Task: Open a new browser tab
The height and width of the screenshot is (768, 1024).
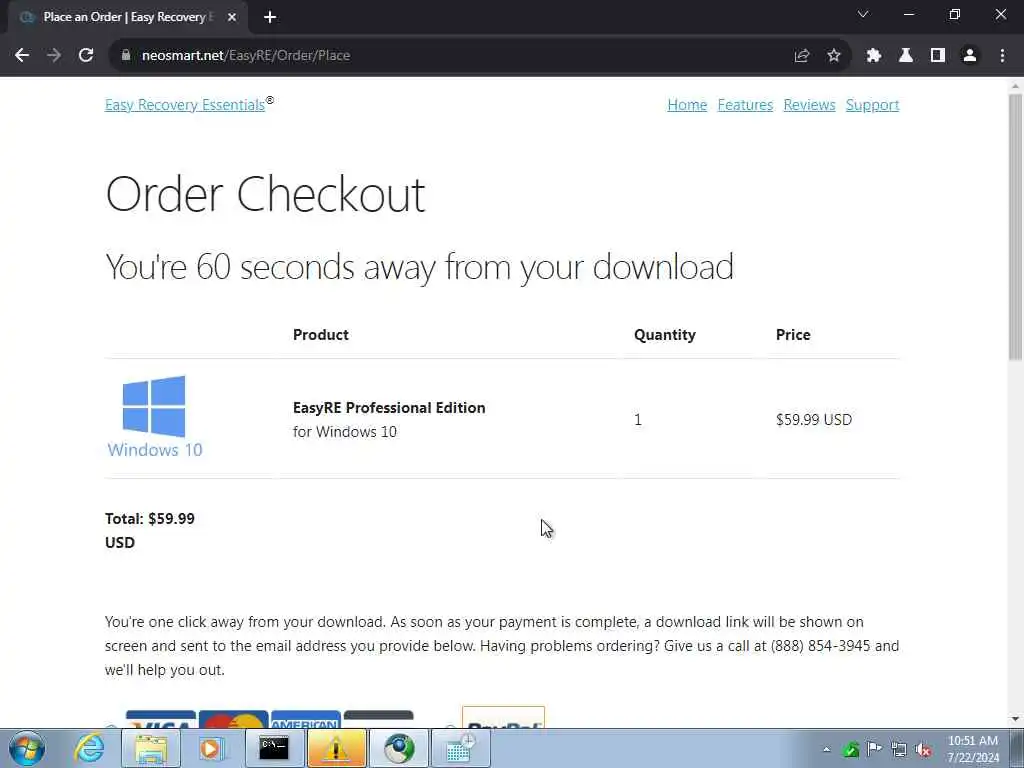Action: click(x=270, y=18)
